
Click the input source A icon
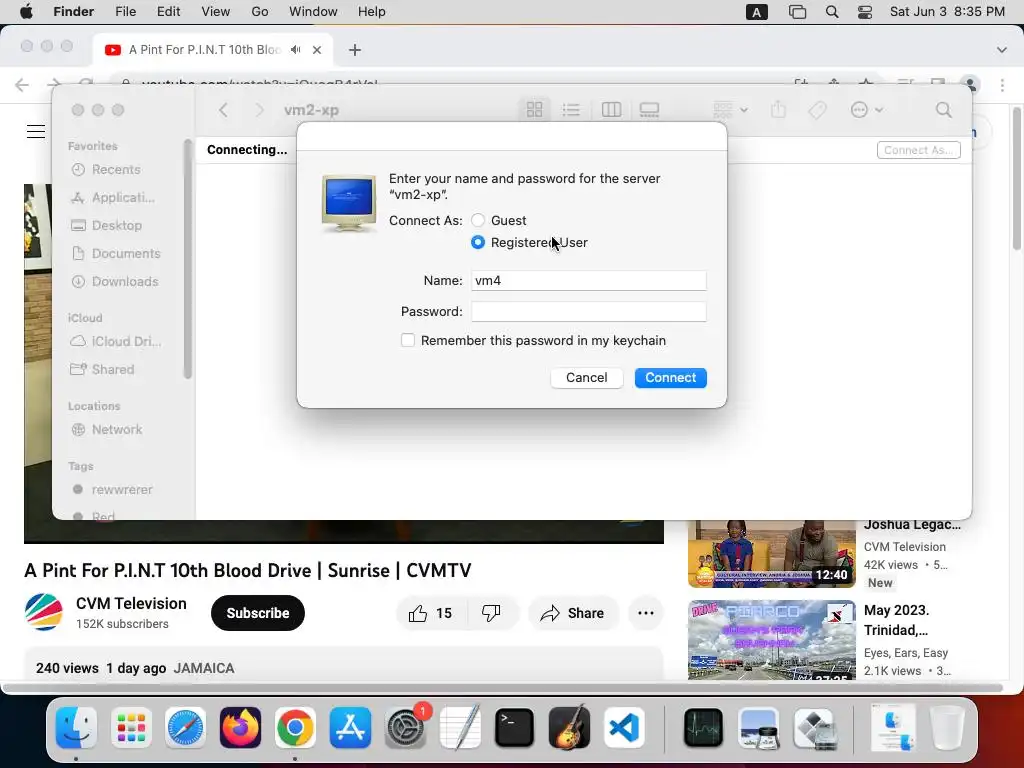point(756,12)
